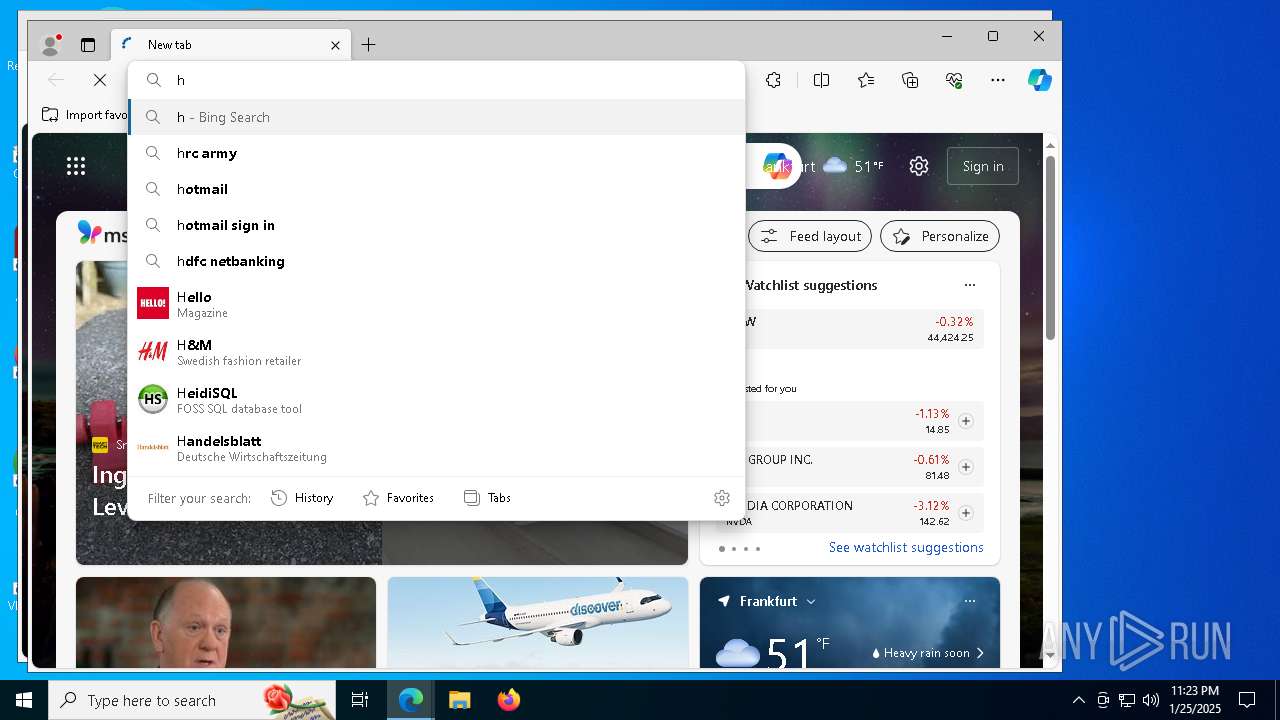The image size is (1280, 720).
Task: Open See watchlist suggestions link
Action: coord(906,547)
